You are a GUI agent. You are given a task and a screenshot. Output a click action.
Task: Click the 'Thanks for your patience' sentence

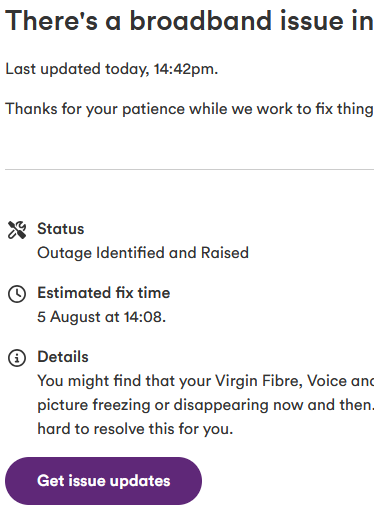point(189,109)
